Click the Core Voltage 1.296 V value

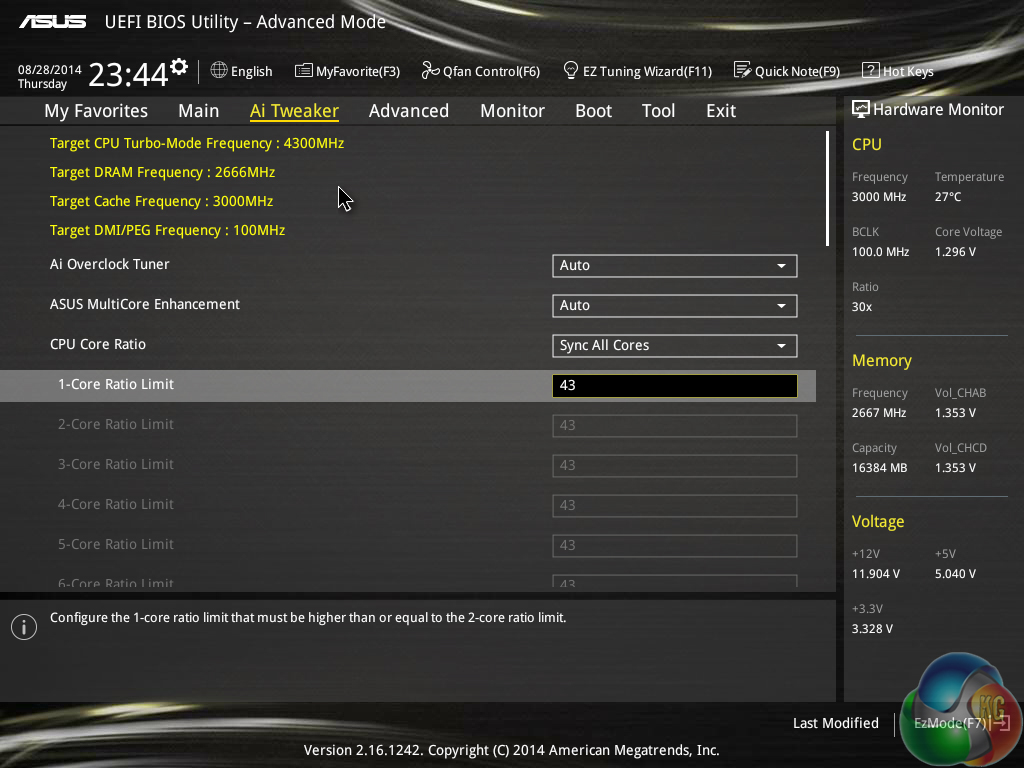[955, 251]
